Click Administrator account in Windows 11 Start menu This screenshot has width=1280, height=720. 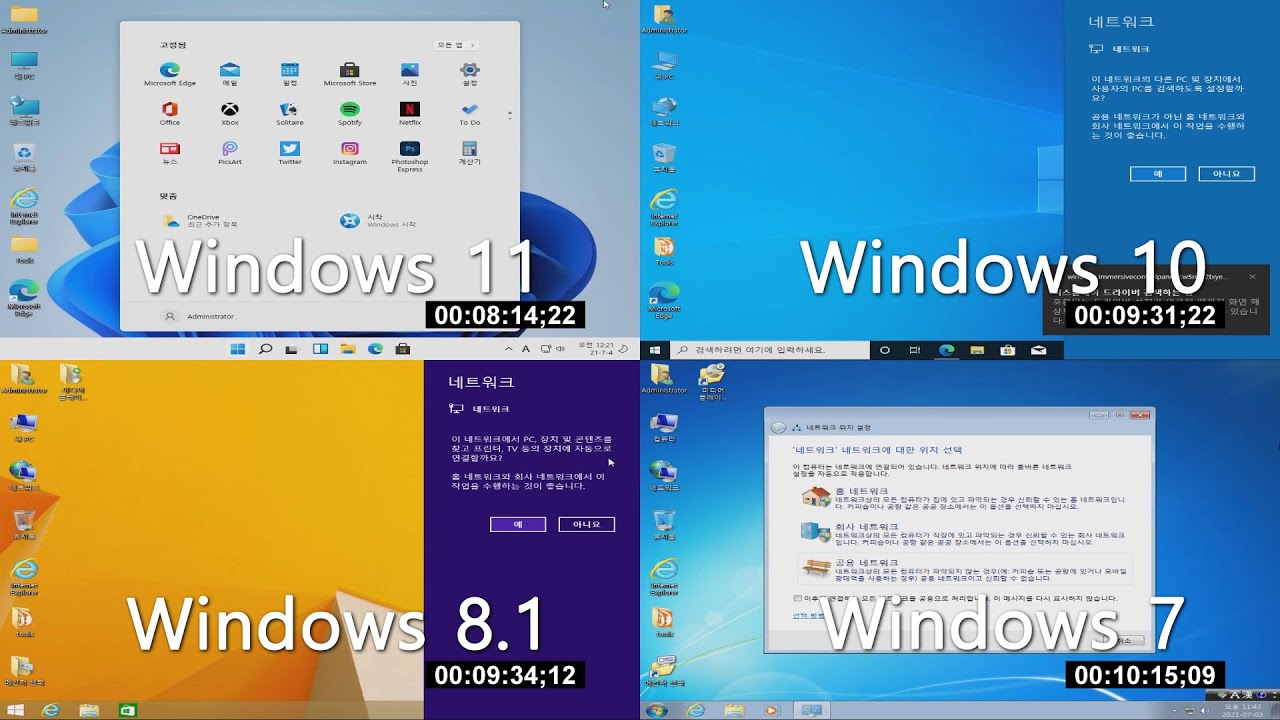click(198, 316)
